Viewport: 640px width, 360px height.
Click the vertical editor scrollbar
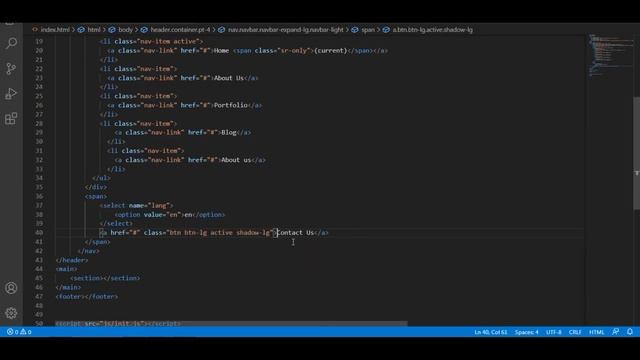coord(636,153)
